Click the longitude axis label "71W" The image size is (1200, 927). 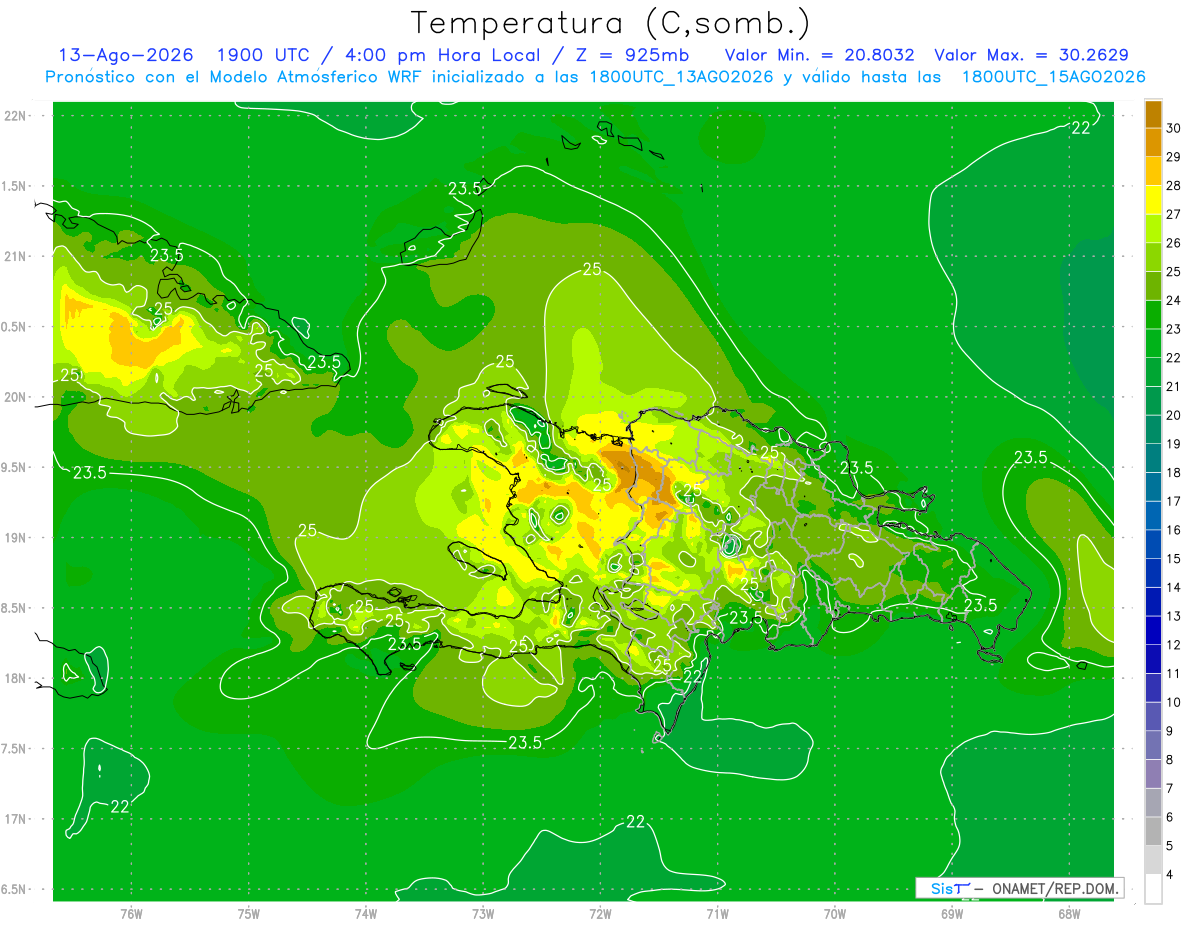pos(717,914)
